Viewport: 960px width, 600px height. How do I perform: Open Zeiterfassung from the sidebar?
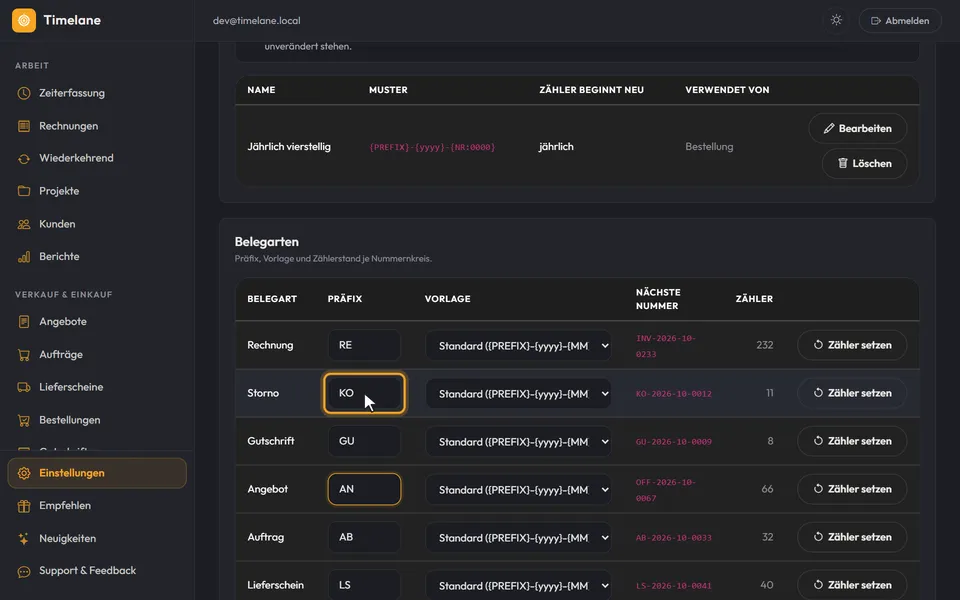(97, 93)
